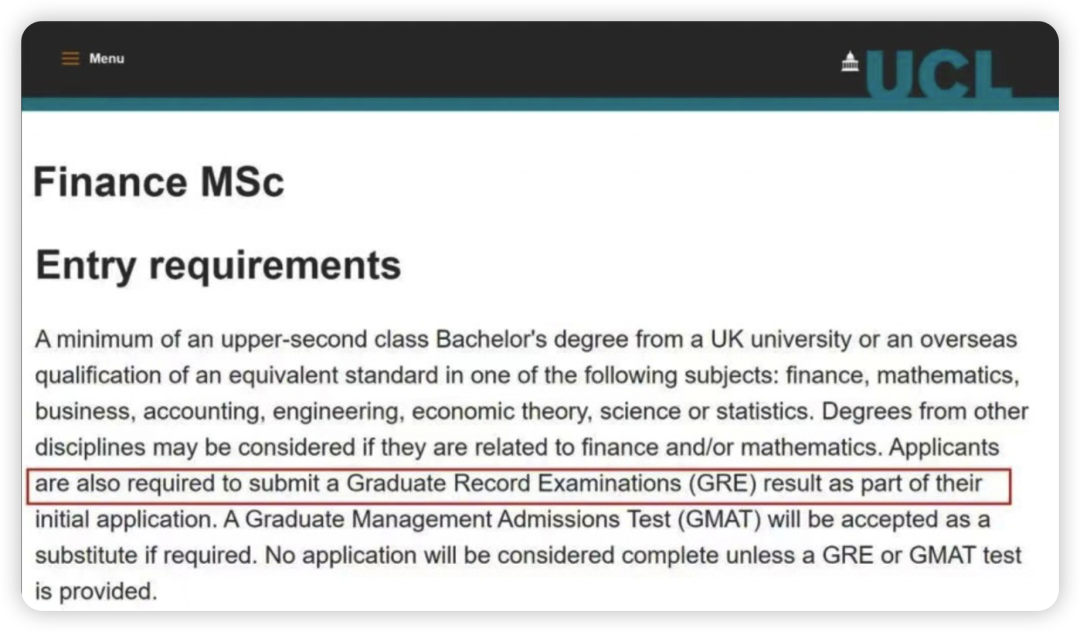
Task: Click the Entry requirements heading
Action: click(x=218, y=266)
